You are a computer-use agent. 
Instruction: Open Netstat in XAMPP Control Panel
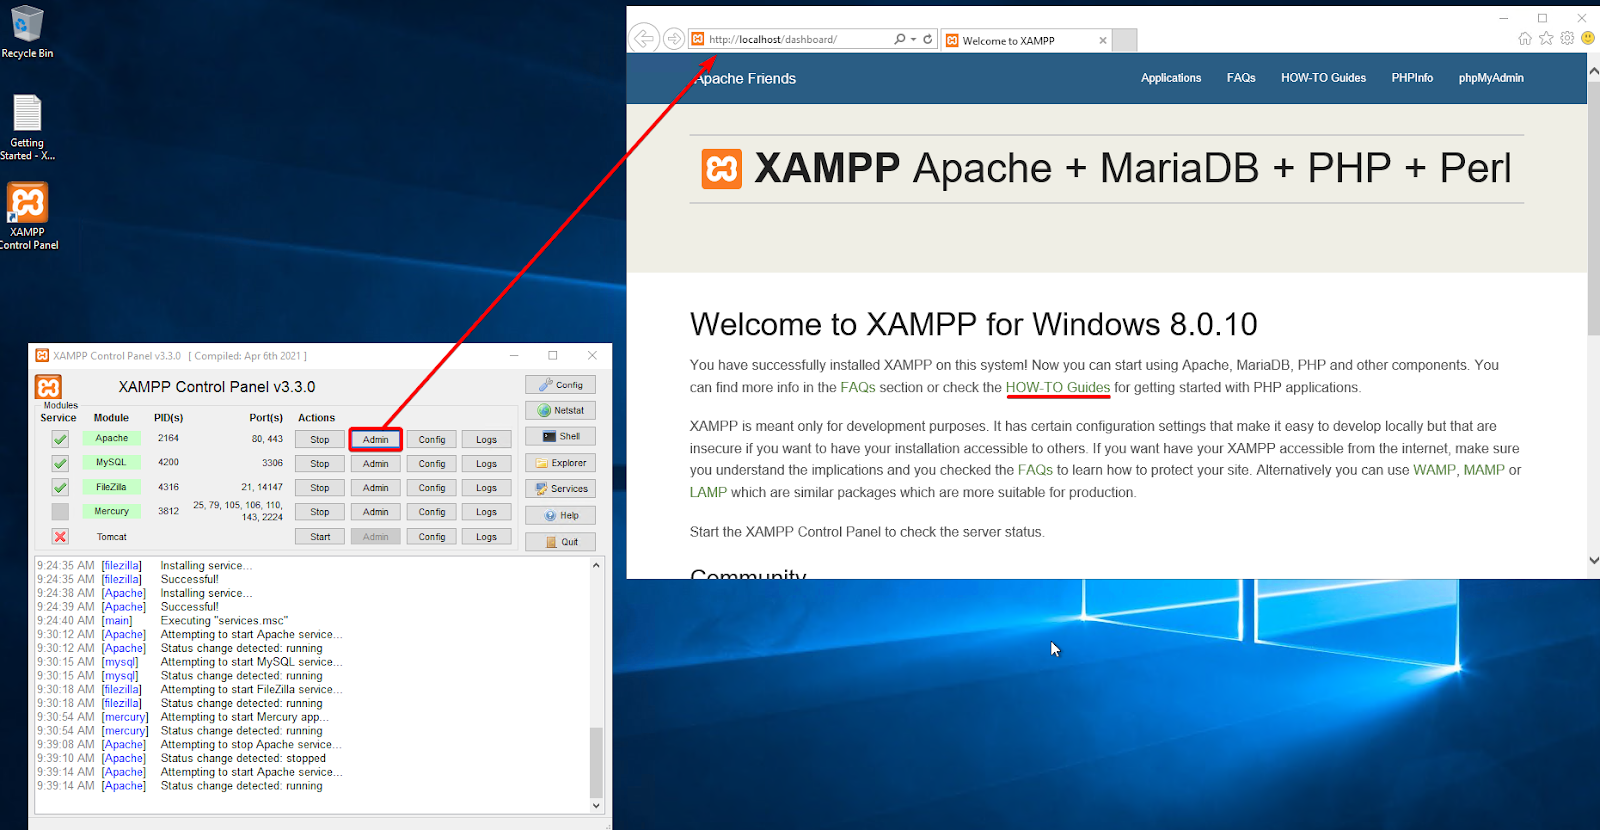coord(560,410)
